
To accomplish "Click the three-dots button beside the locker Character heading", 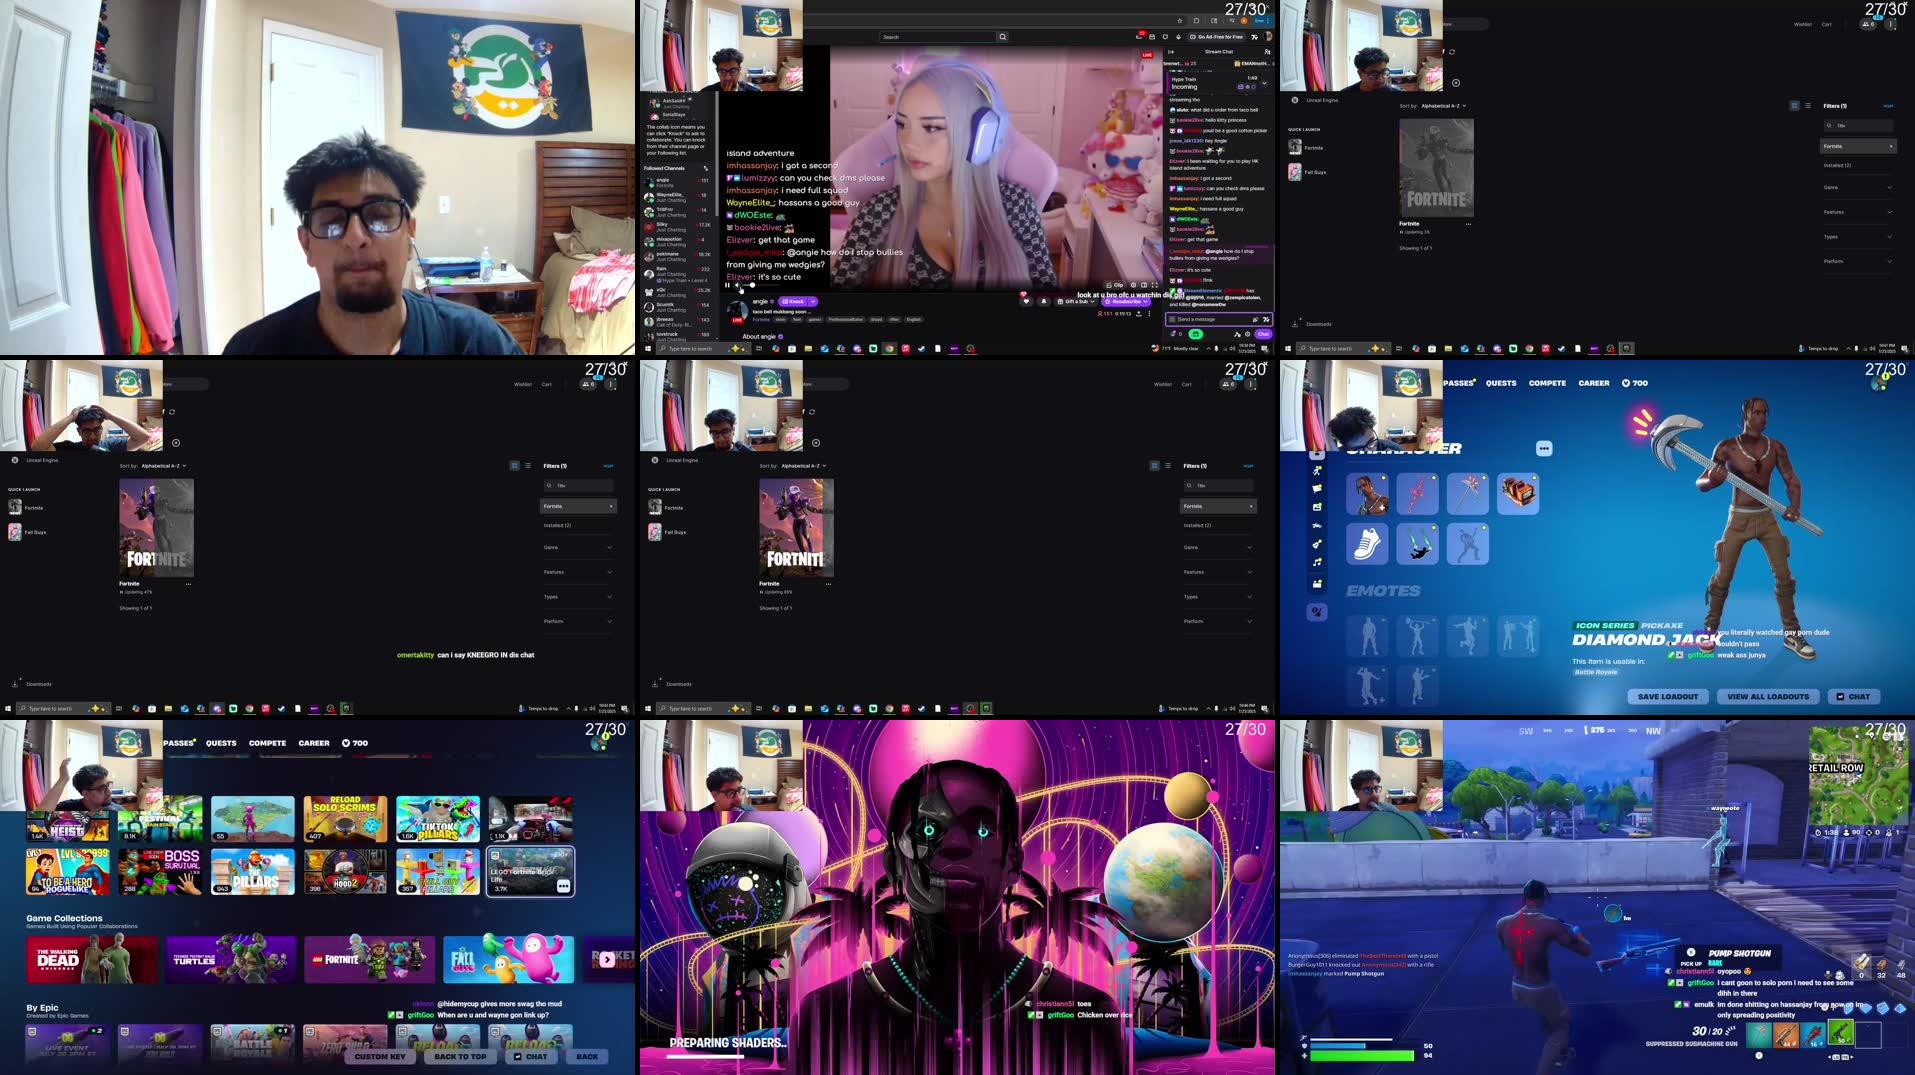I will pyautogui.click(x=1544, y=448).
